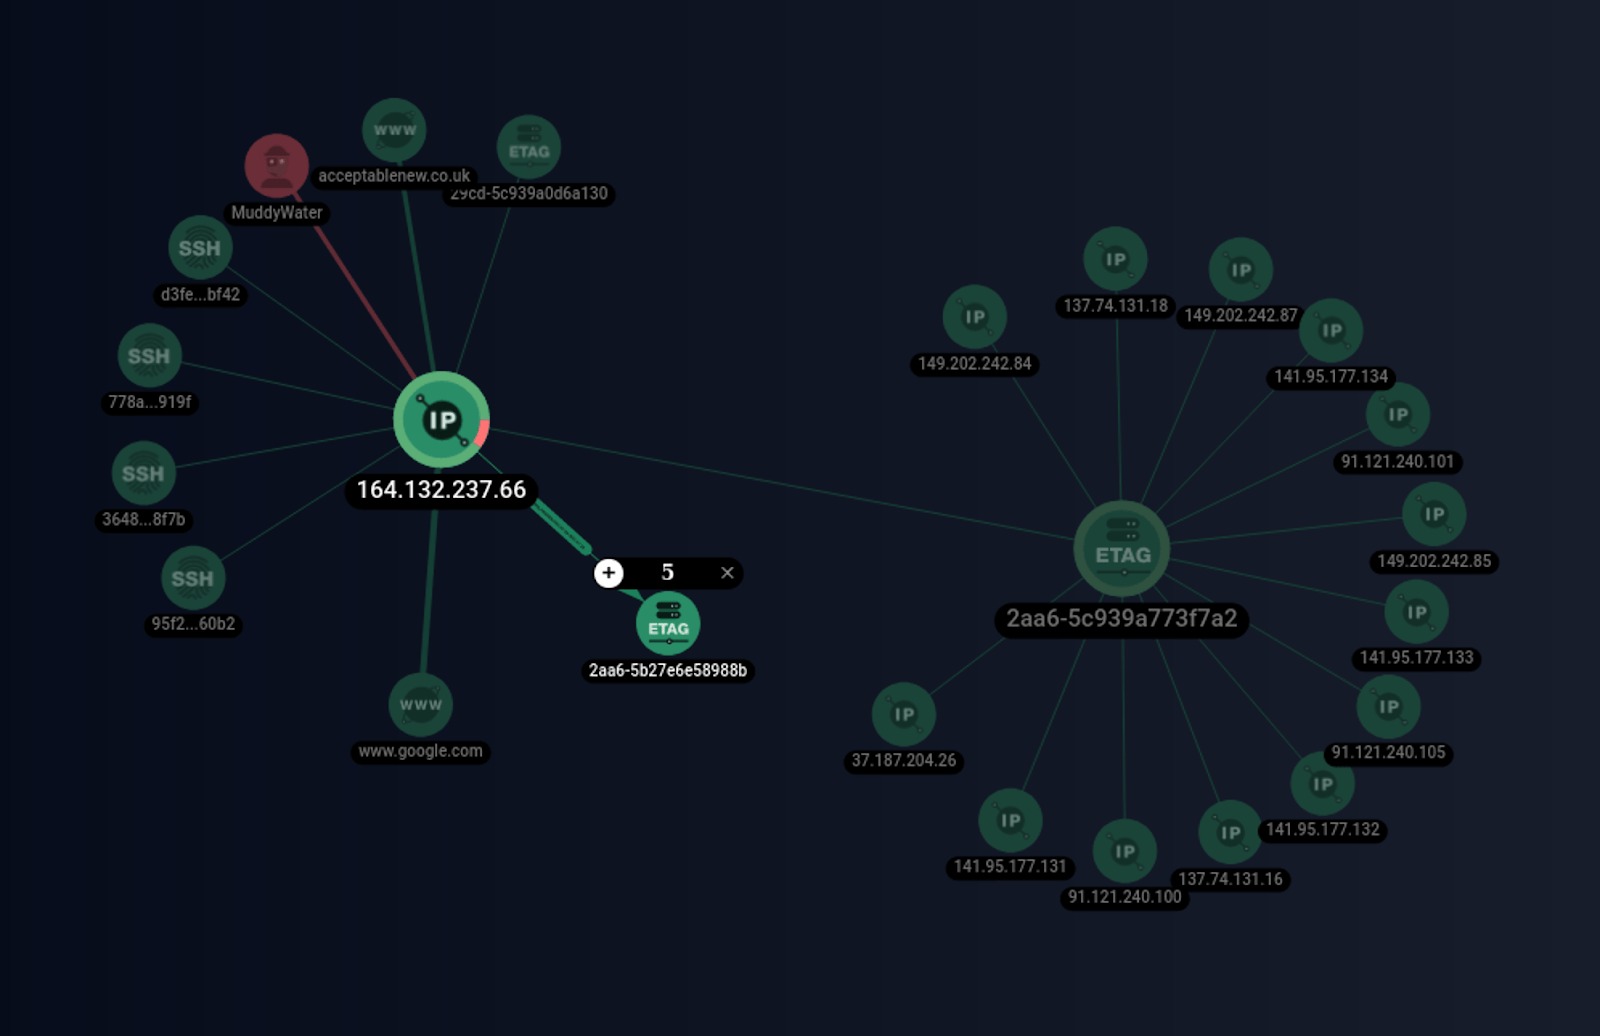Image resolution: width=1600 pixels, height=1036 pixels.
Task: Open the SSH node d3fe...bf42
Action: [200, 248]
